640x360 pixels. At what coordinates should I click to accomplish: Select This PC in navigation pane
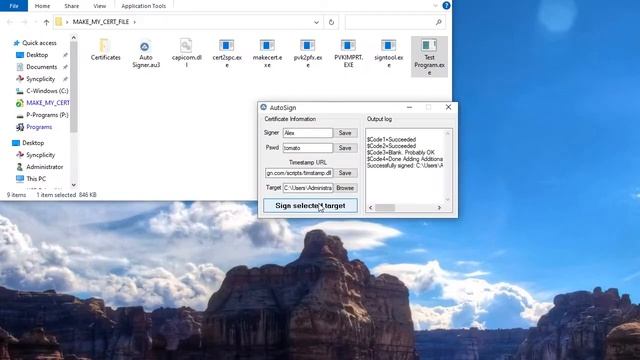coord(36,179)
